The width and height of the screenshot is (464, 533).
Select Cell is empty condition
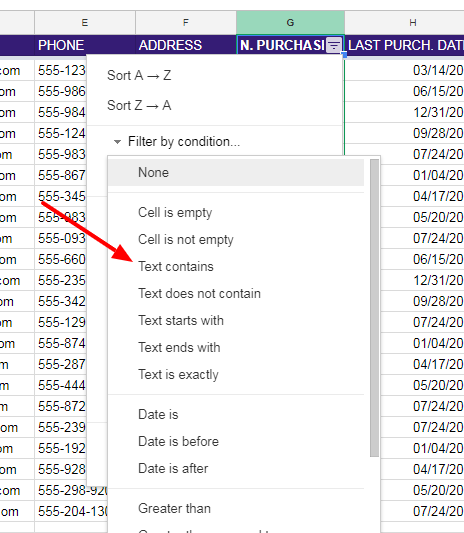tap(236, 212)
